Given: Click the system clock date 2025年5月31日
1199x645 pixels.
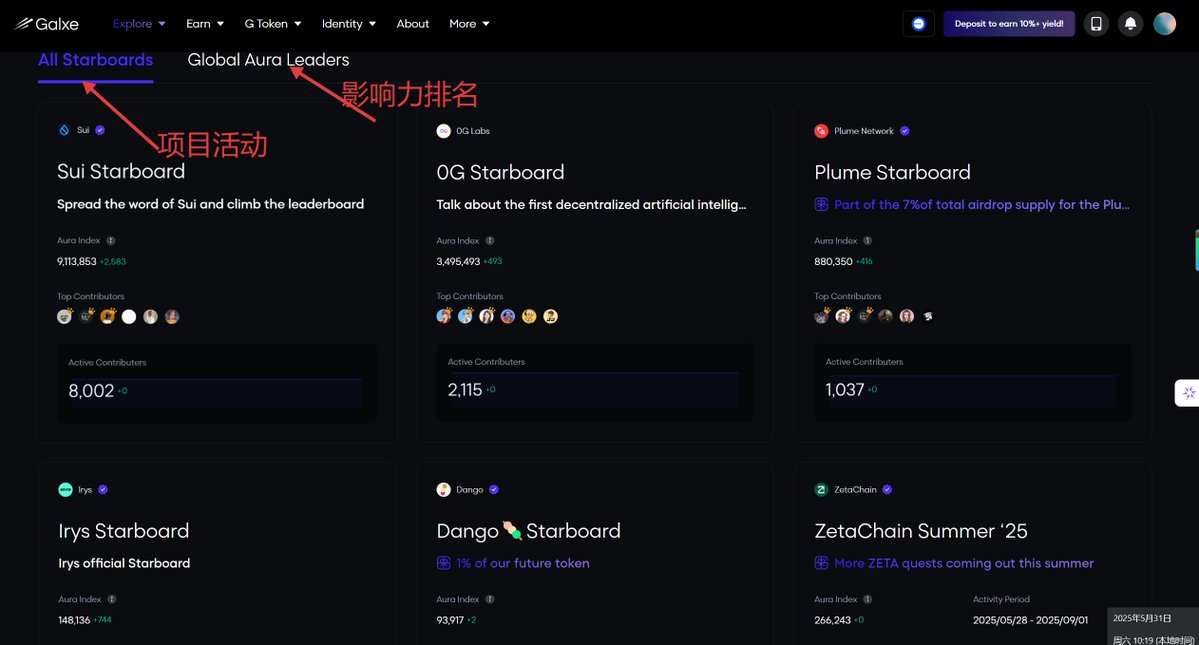Looking at the screenshot, I should point(1142,617).
